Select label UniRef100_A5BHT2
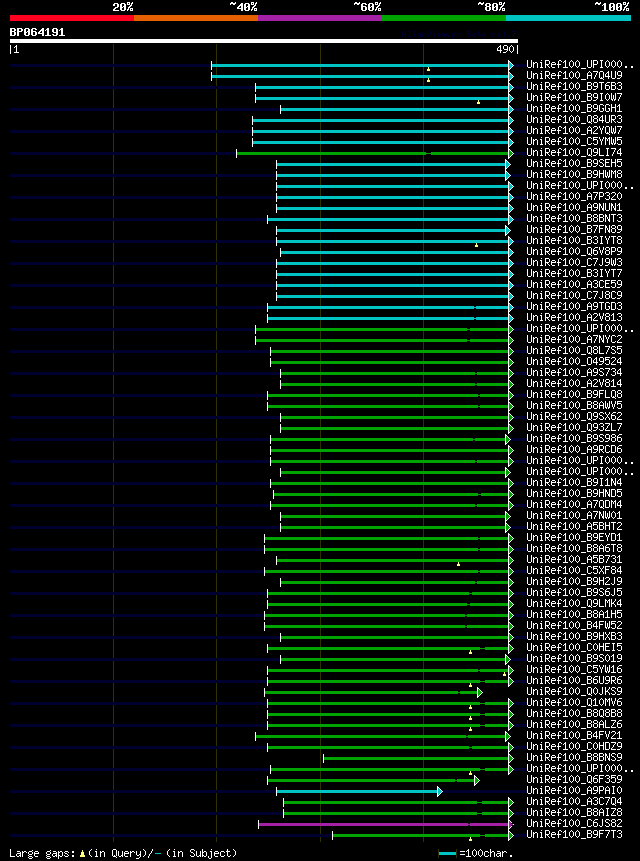The height and width of the screenshot is (861, 640). point(574,526)
